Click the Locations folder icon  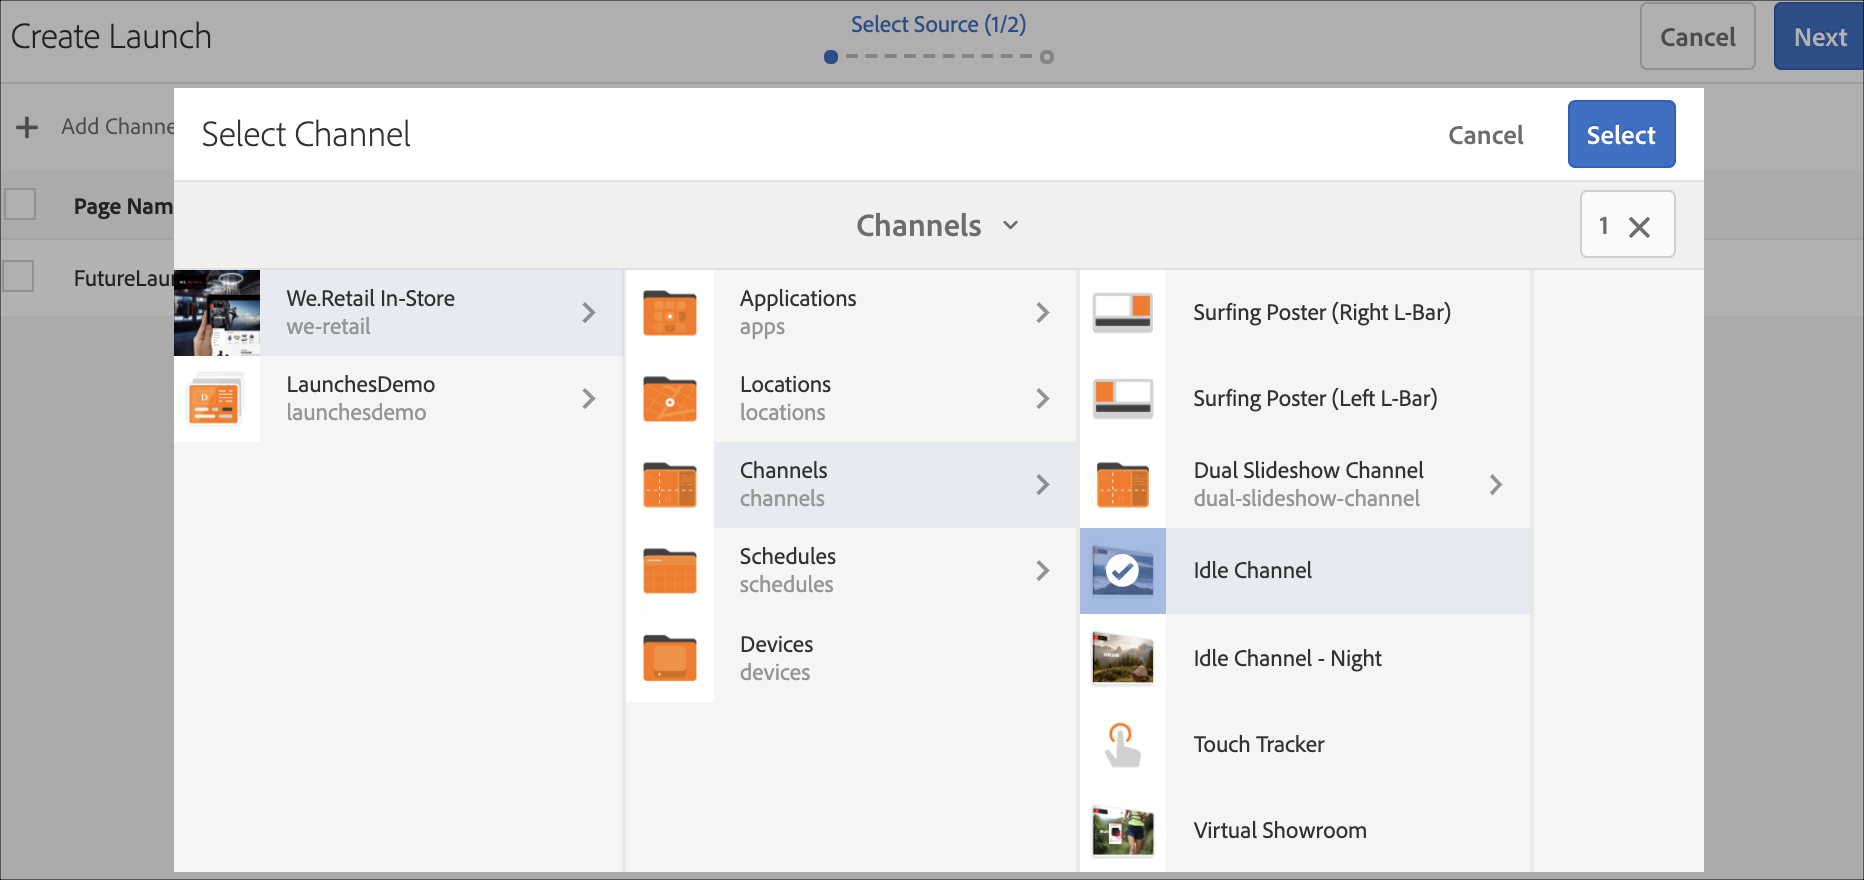point(669,399)
